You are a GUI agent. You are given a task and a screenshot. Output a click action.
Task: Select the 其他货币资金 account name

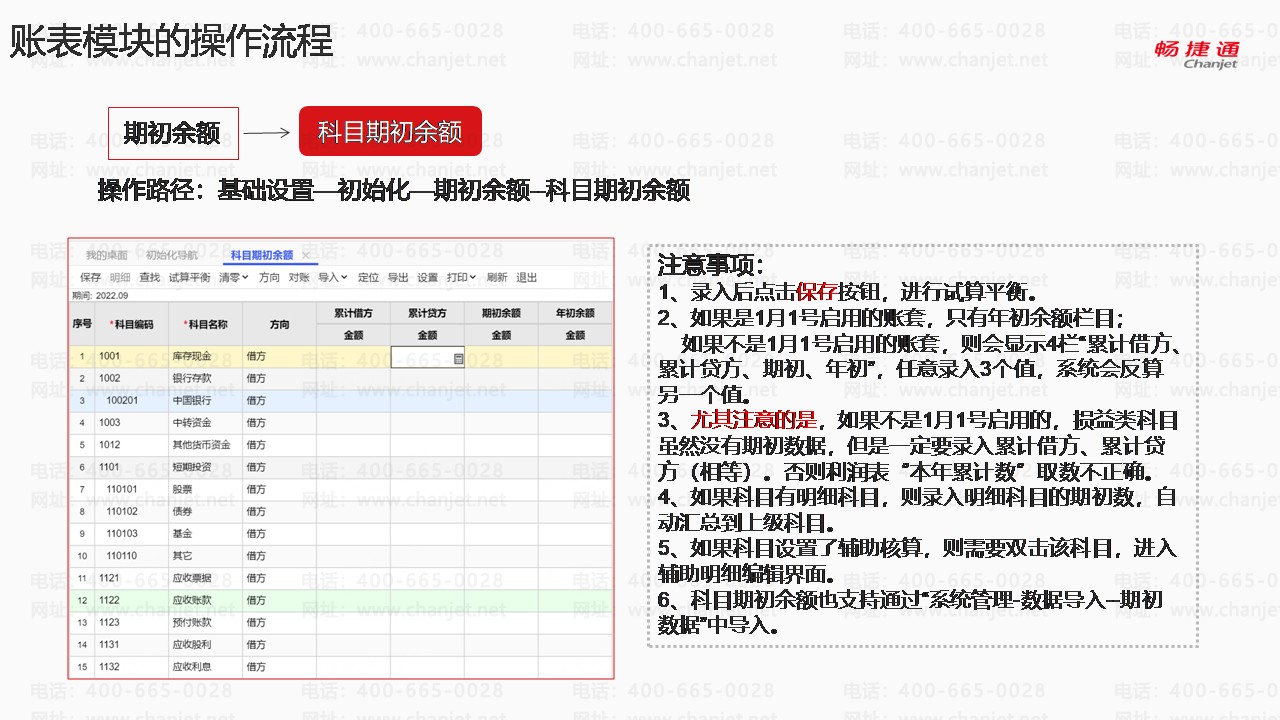(201, 445)
